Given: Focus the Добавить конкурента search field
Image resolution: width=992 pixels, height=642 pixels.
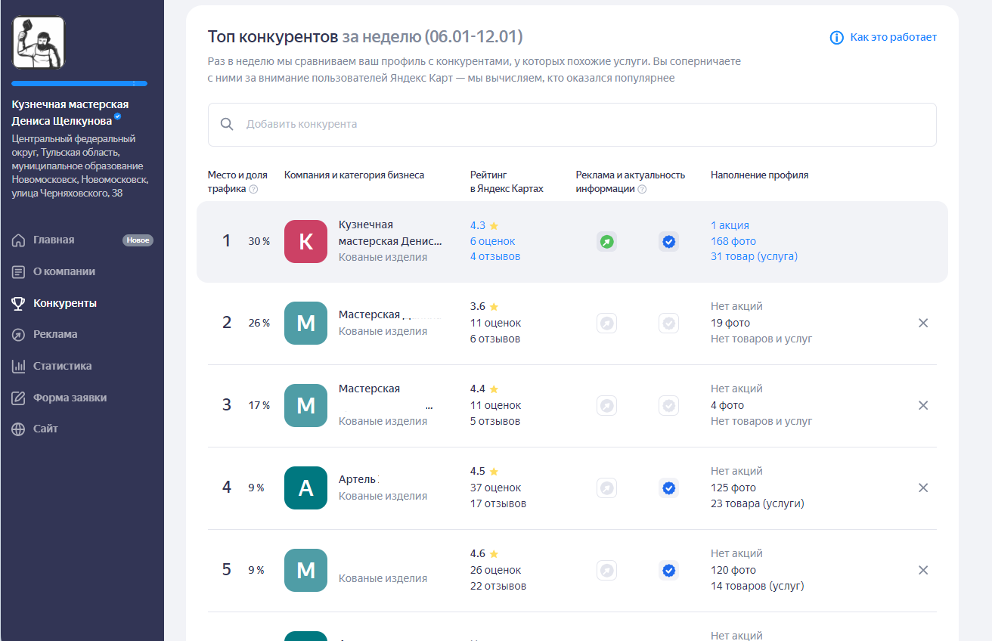Looking at the screenshot, I should click(572, 125).
